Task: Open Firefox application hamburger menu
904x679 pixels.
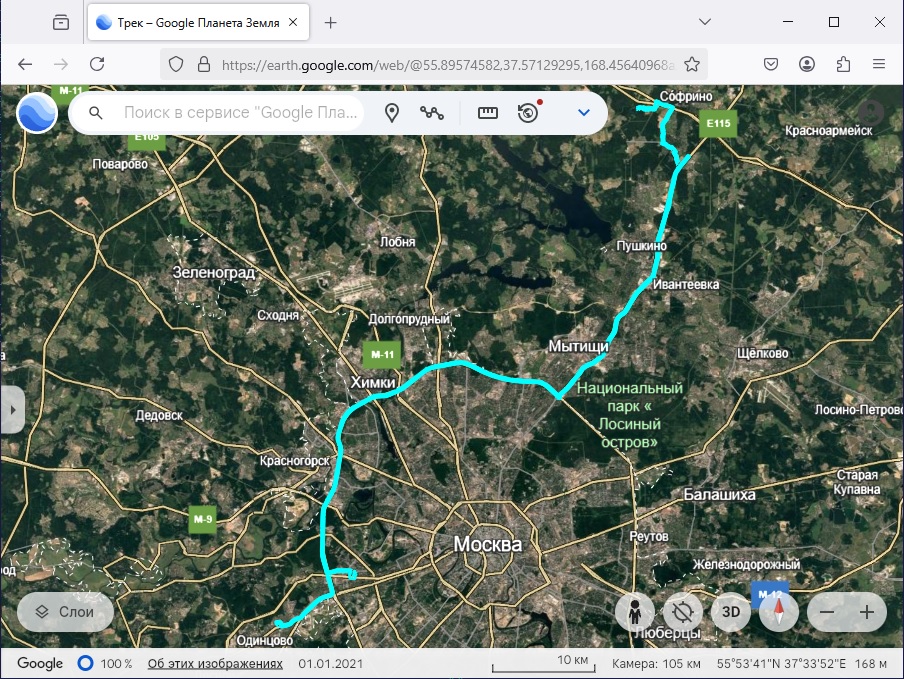Action: click(x=879, y=64)
